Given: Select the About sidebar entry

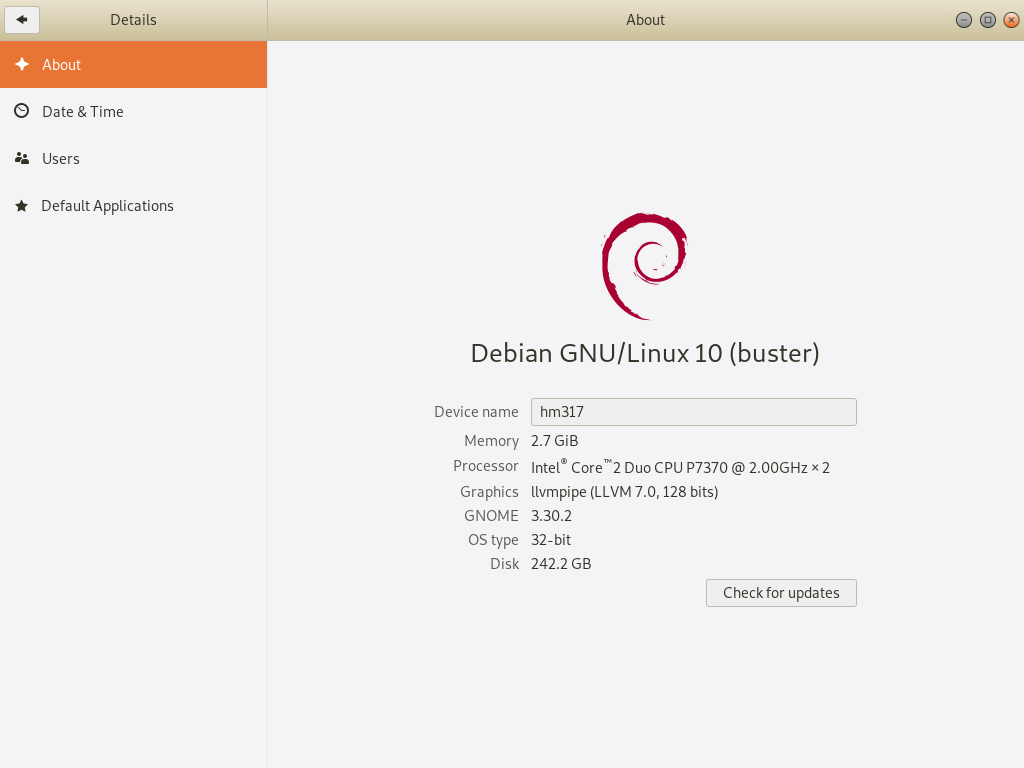Looking at the screenshot, I should coord(133,65).
